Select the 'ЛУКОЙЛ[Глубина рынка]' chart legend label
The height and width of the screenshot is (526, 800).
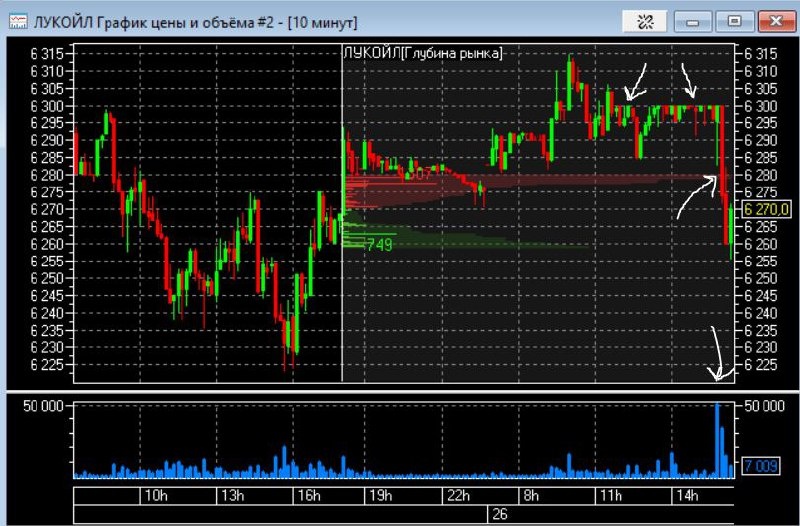(x=423, y=53)
